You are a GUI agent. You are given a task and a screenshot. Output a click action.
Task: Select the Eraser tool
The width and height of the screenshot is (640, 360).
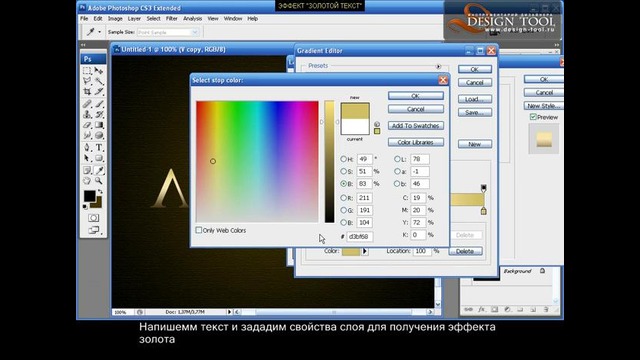pyautogui.click(x=87, y=125)
